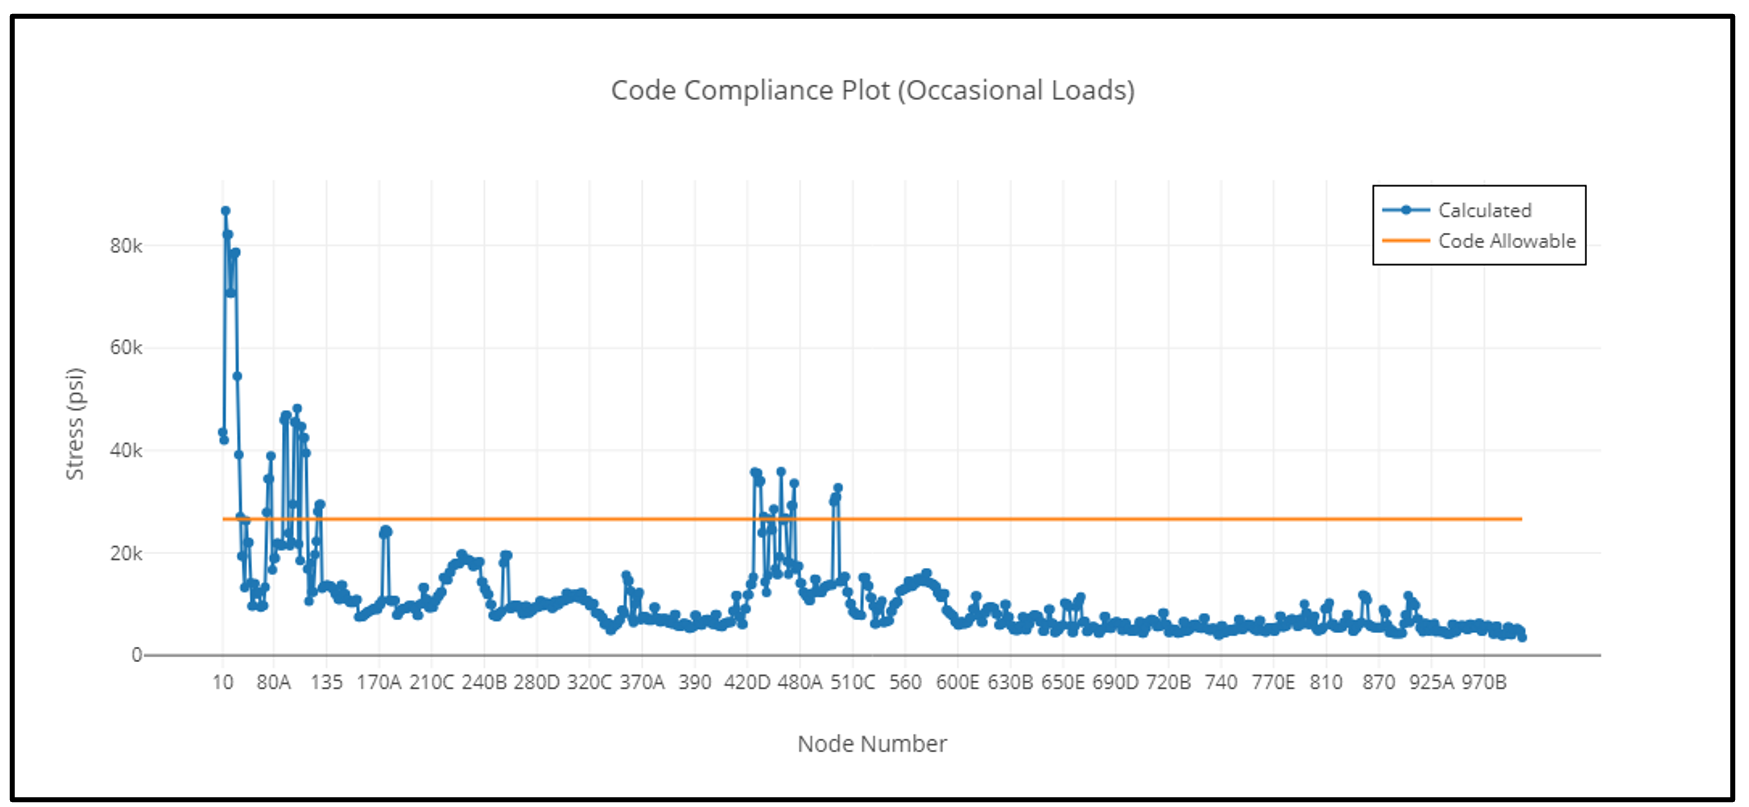Click the x-axis label 170A
The height and width of the screenshot is (807, 1749).
click(x=379, y=682)
